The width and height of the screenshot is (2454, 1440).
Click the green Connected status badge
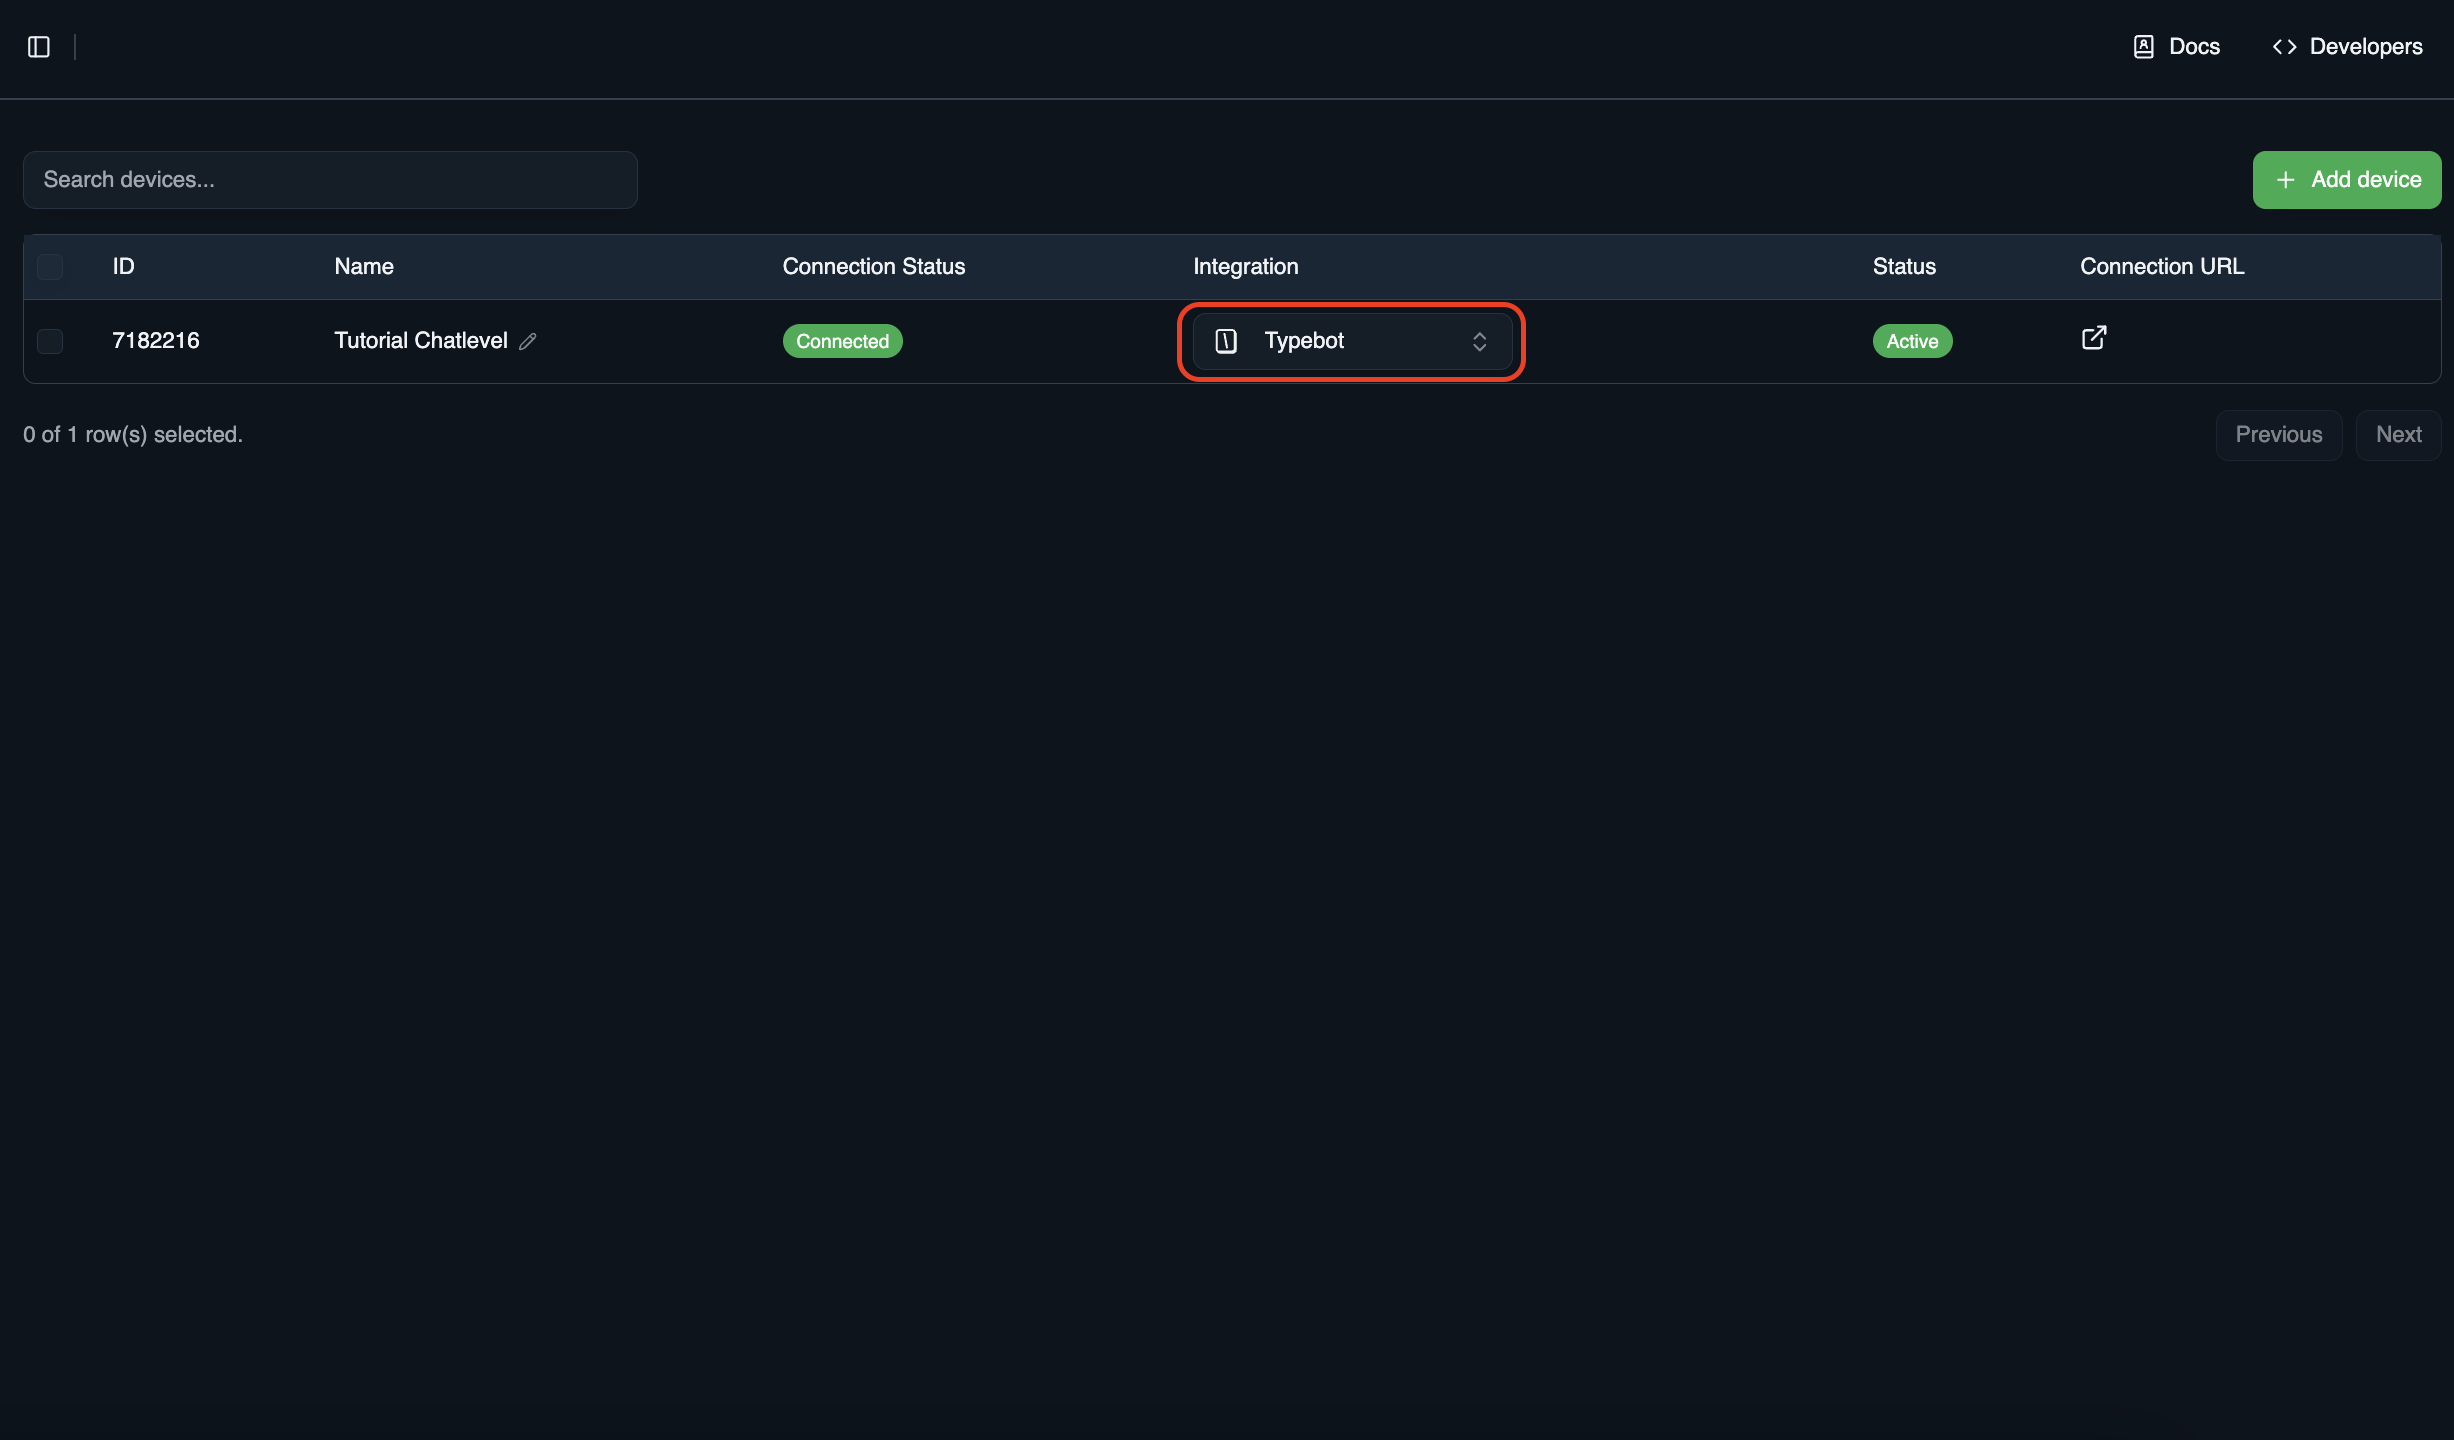[x=842, y=341]
